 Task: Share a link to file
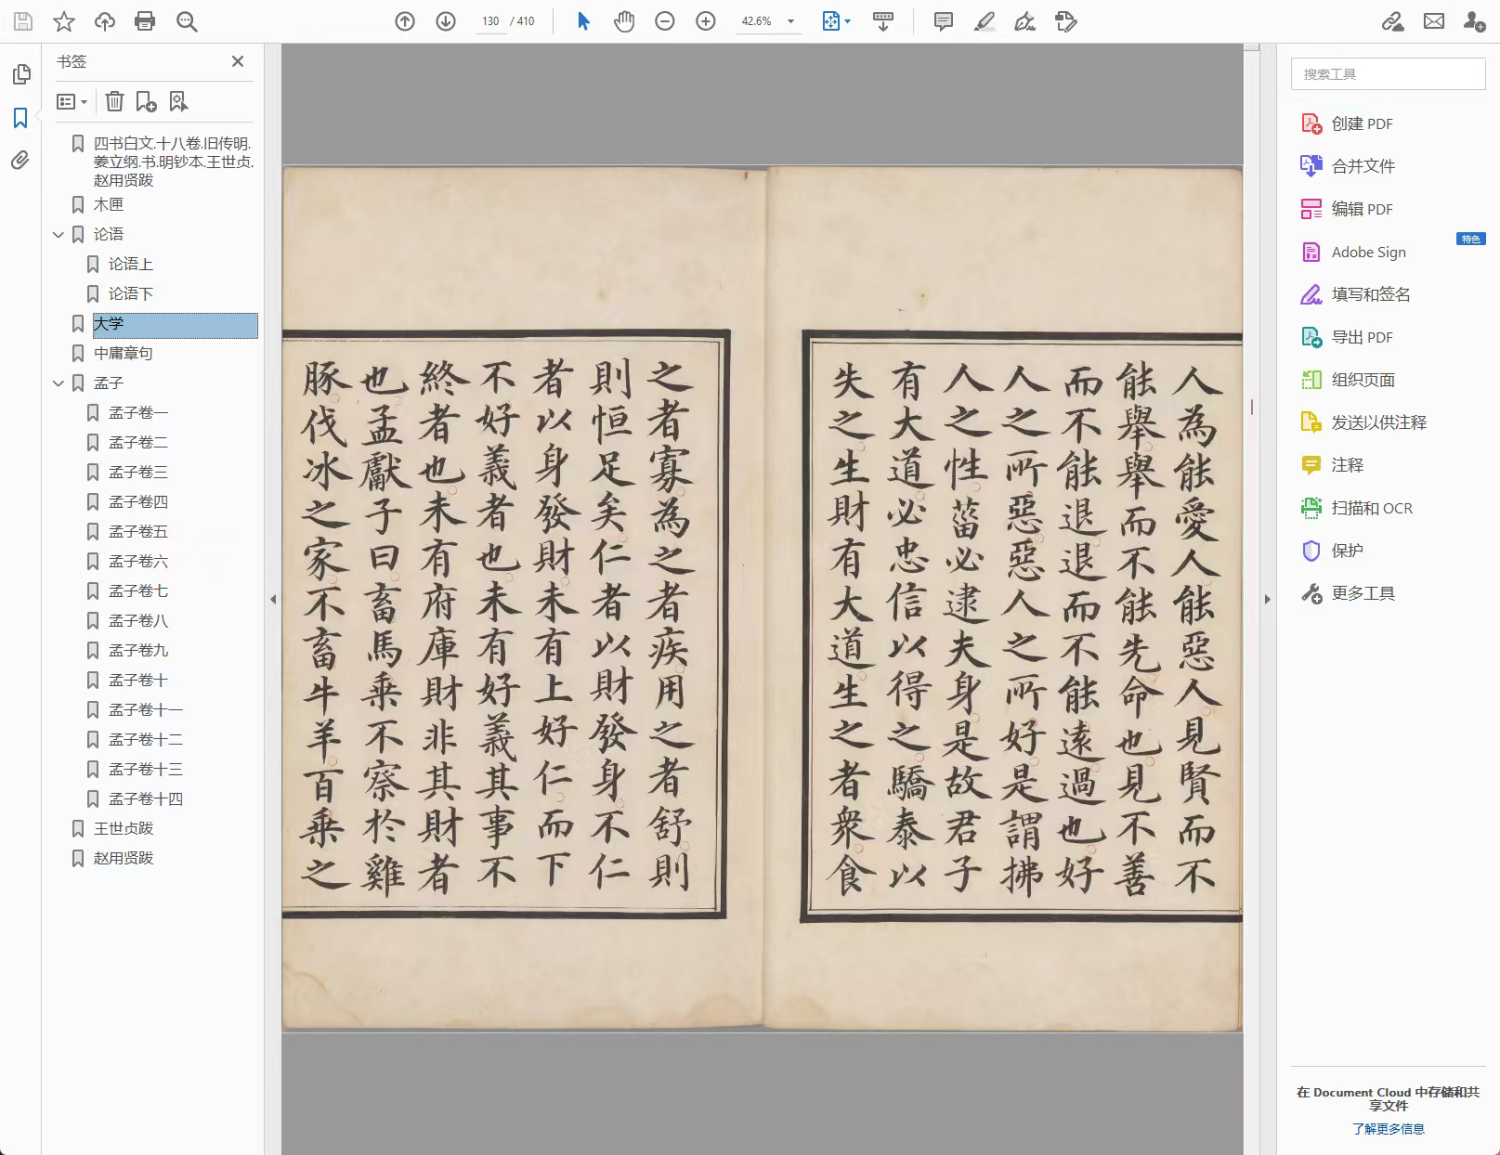tap(1393, 21)
